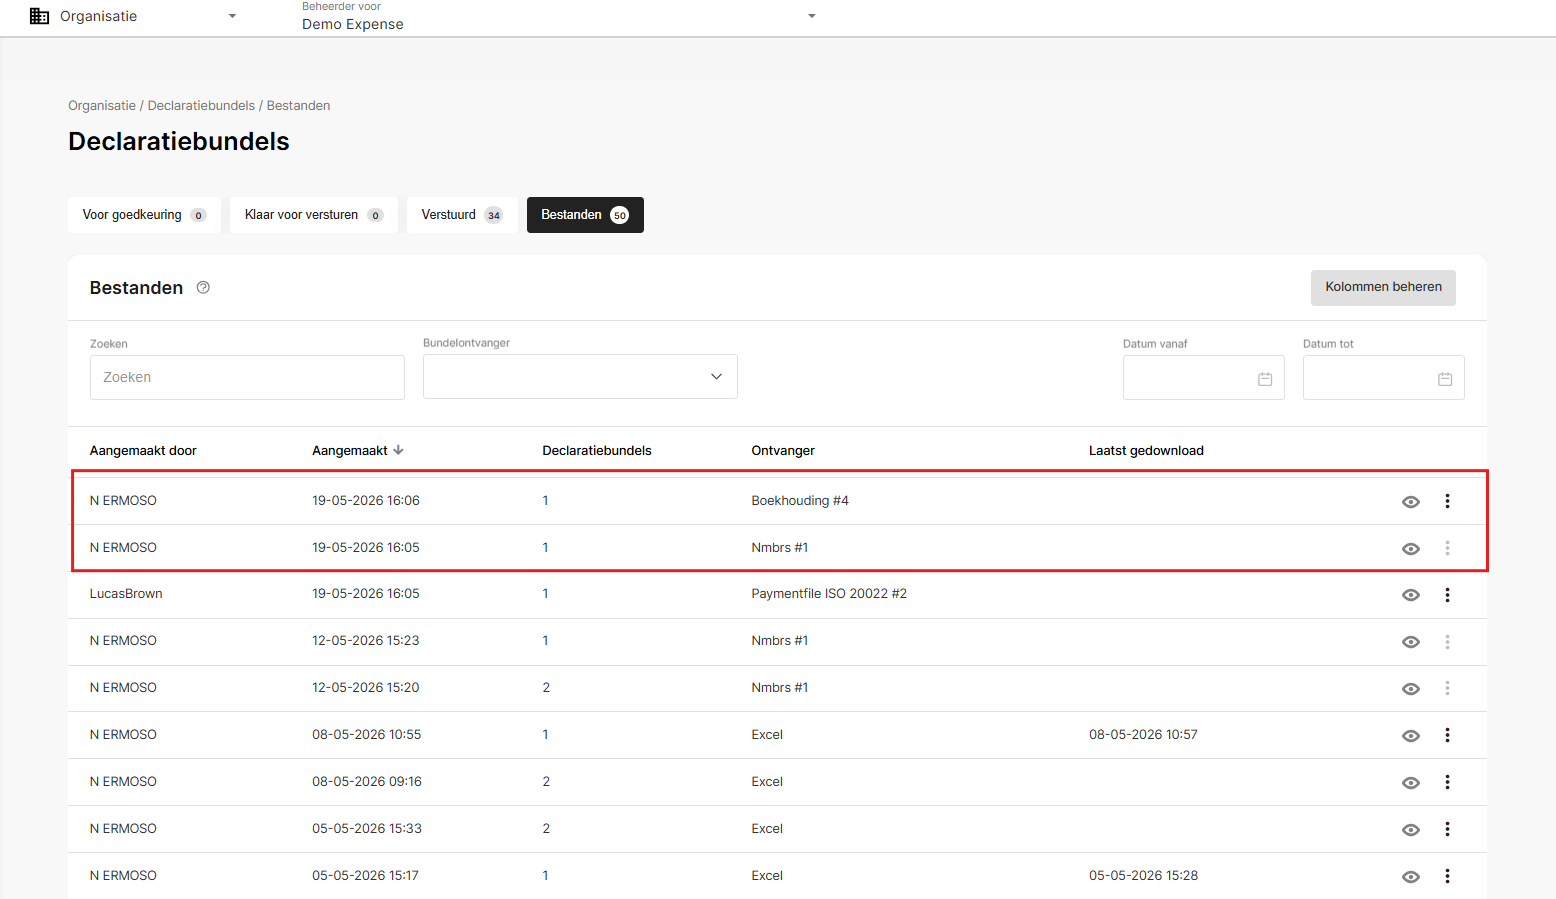Focus the Zoeken search field
1556x899 pixels.
tap(247, 377)
